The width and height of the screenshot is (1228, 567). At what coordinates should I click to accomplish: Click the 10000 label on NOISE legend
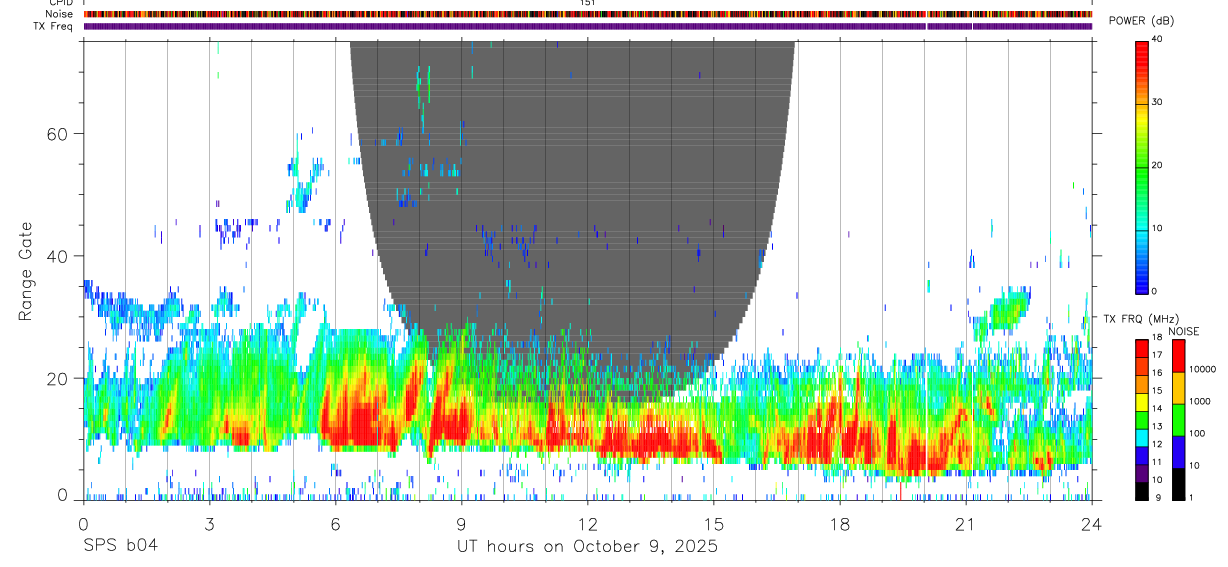tap(1204, 369)
